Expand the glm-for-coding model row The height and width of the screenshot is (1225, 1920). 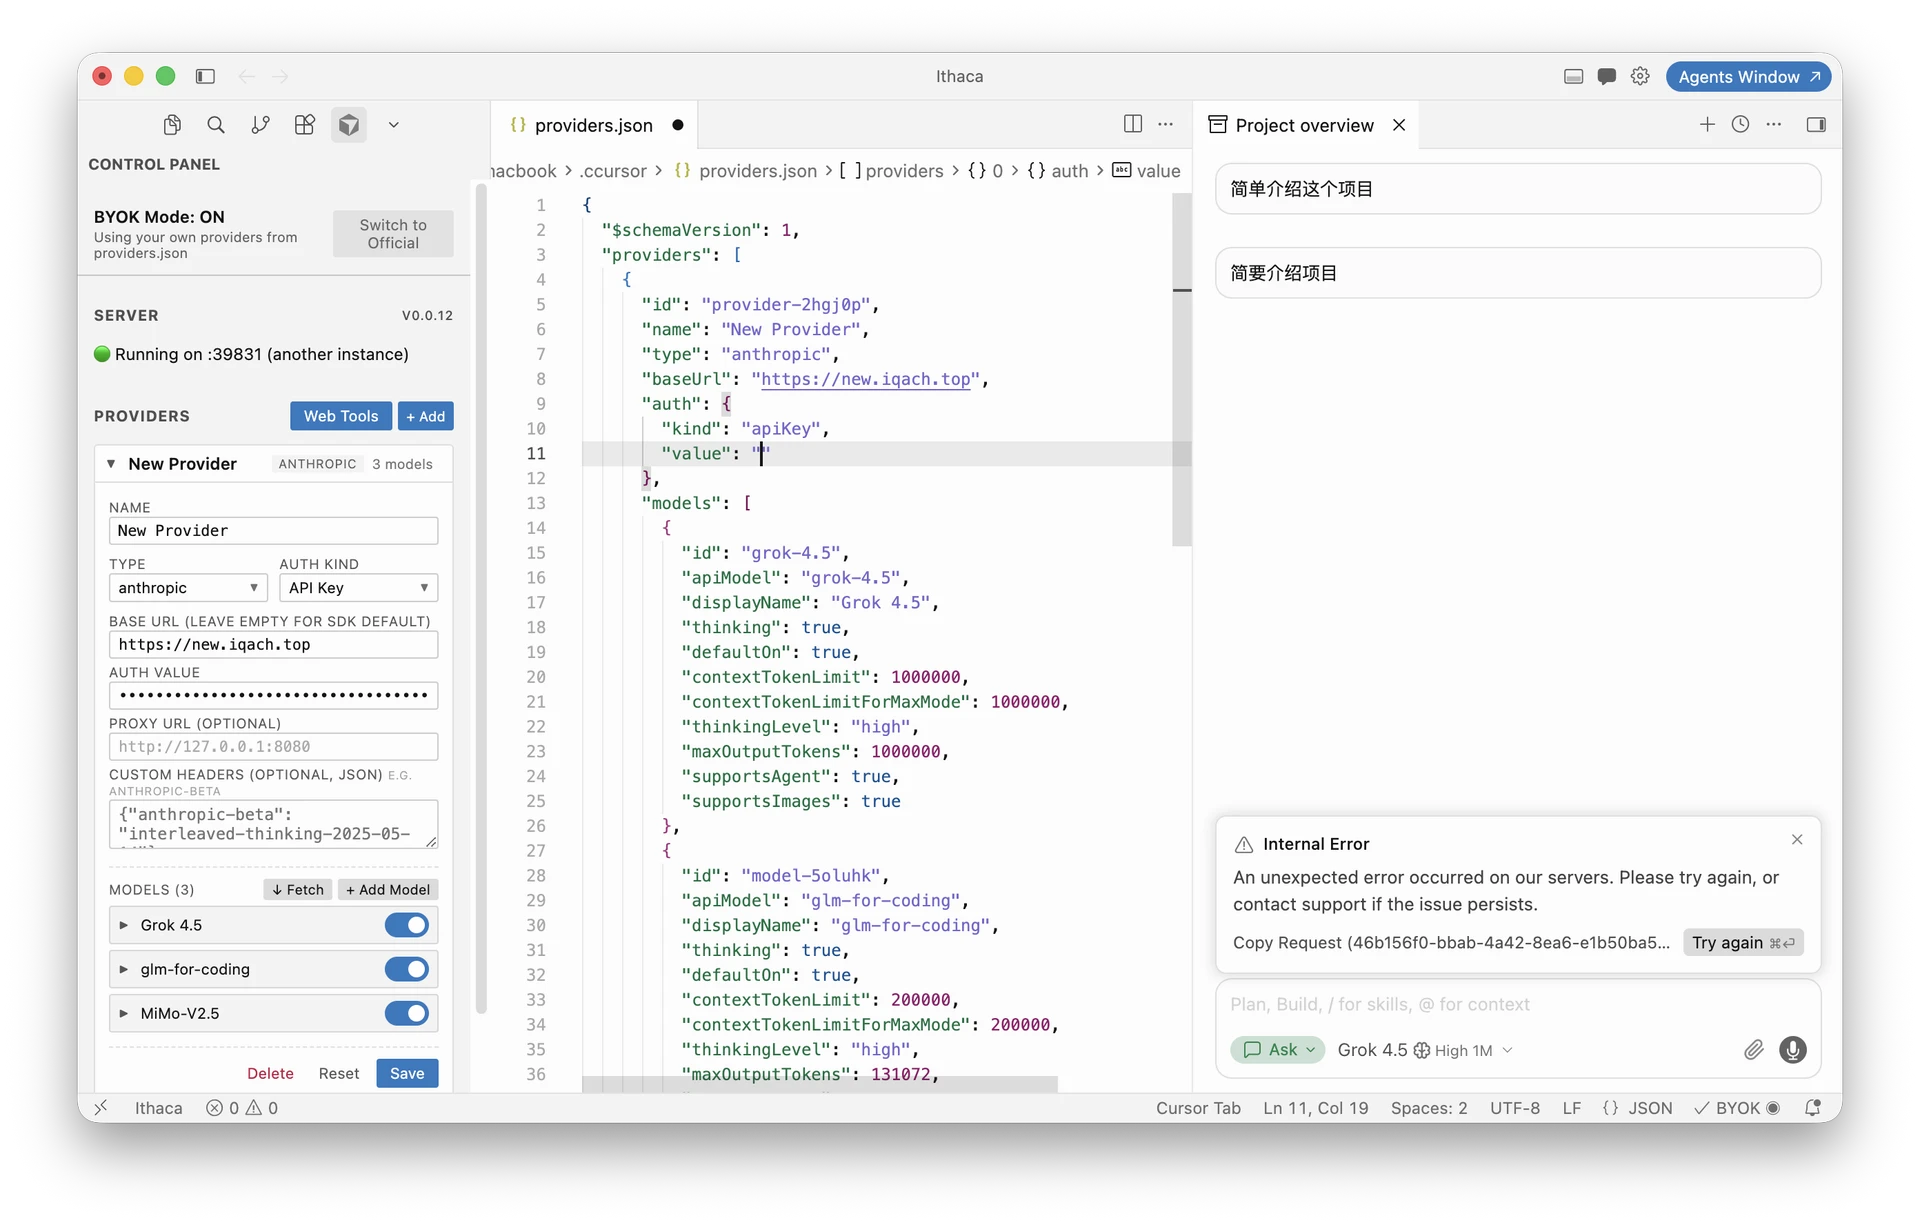(124, 969)
